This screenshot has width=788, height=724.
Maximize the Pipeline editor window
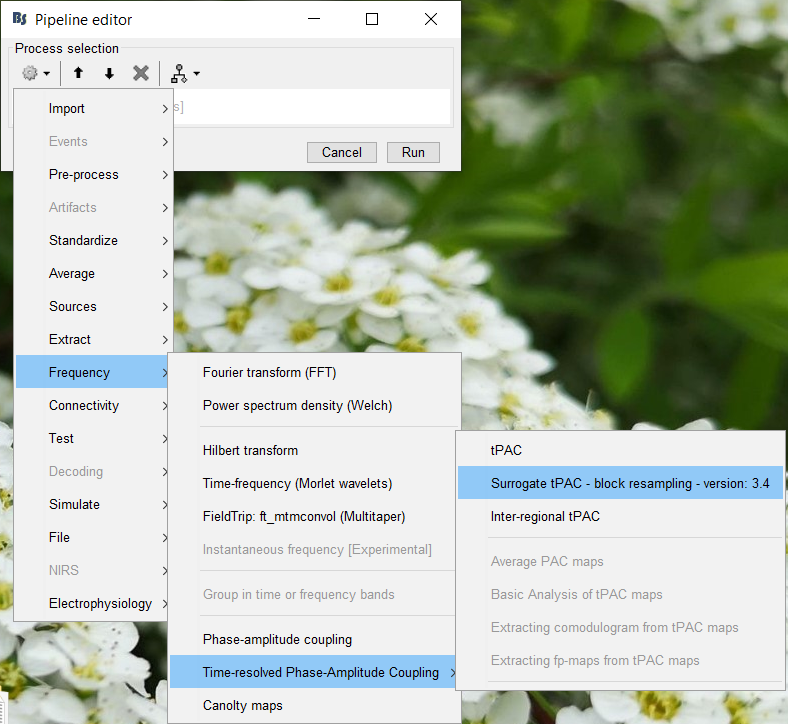tap(372, 19)
